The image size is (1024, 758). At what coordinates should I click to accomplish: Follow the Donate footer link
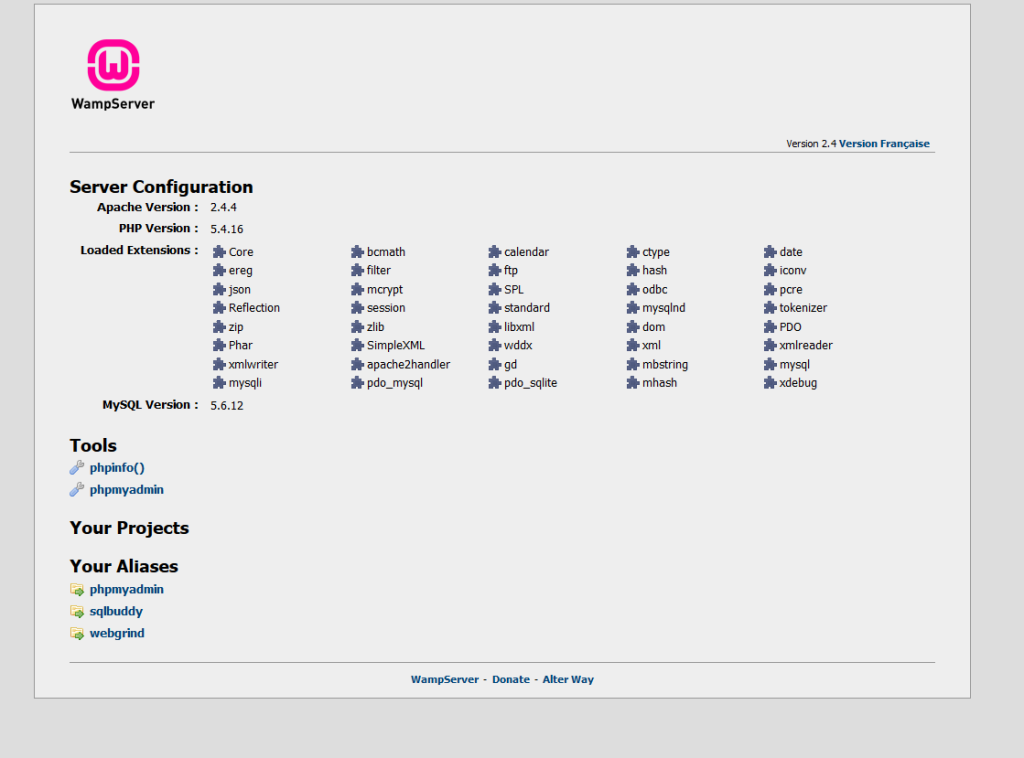tap(511, 680)
